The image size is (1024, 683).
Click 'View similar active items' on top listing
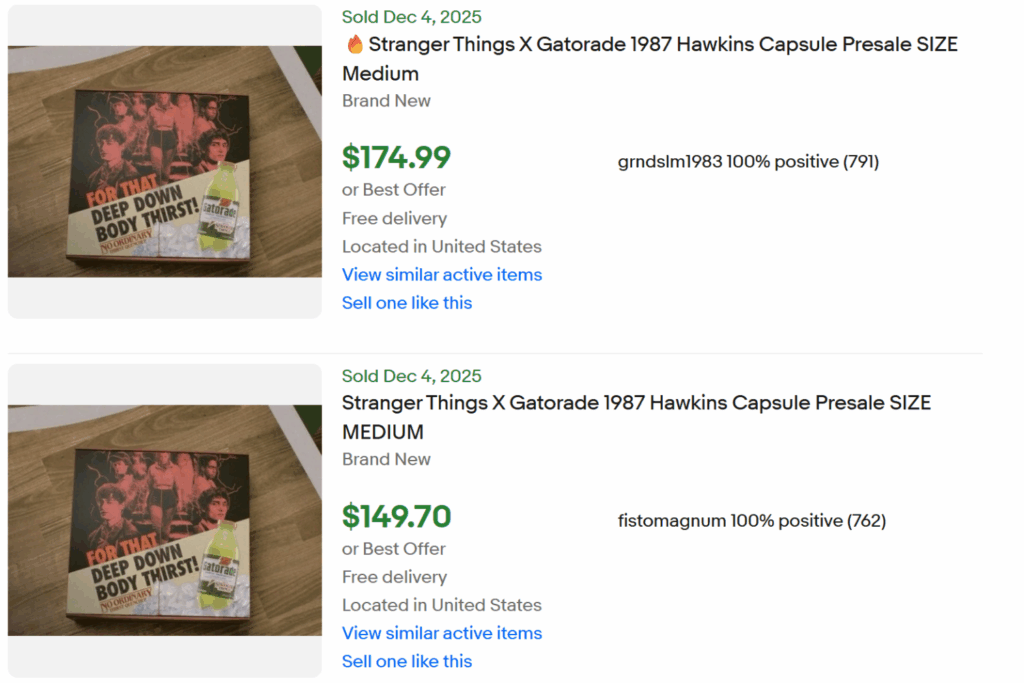[441, 274]
